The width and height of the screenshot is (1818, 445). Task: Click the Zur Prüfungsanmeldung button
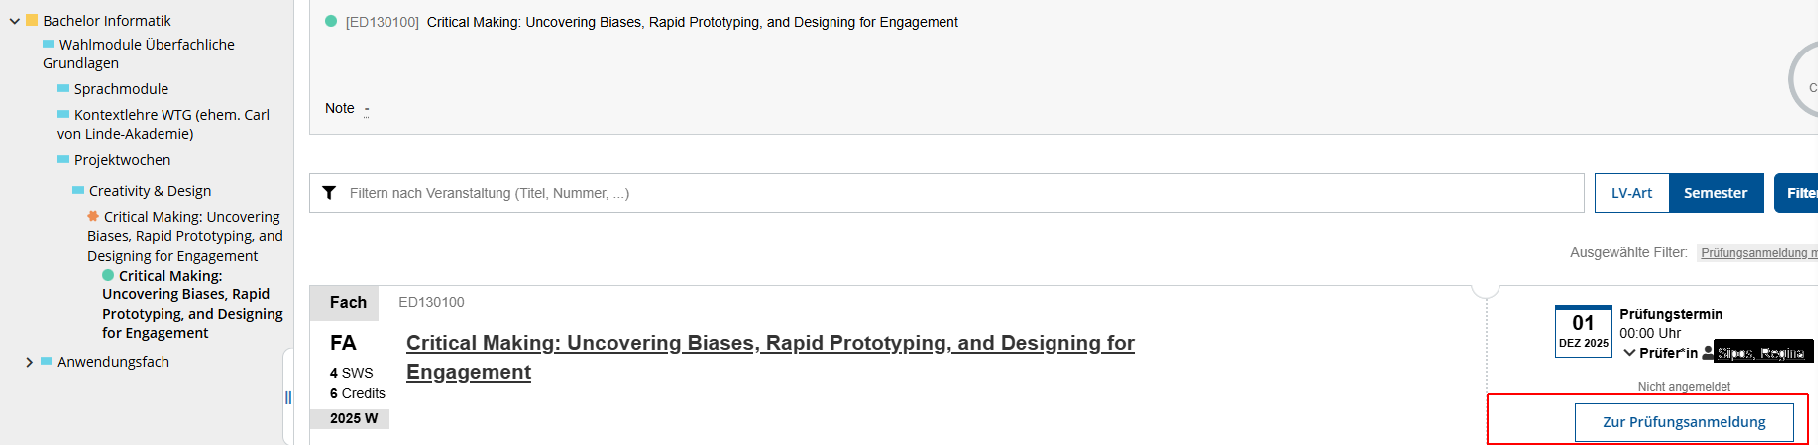point(1684,422)
